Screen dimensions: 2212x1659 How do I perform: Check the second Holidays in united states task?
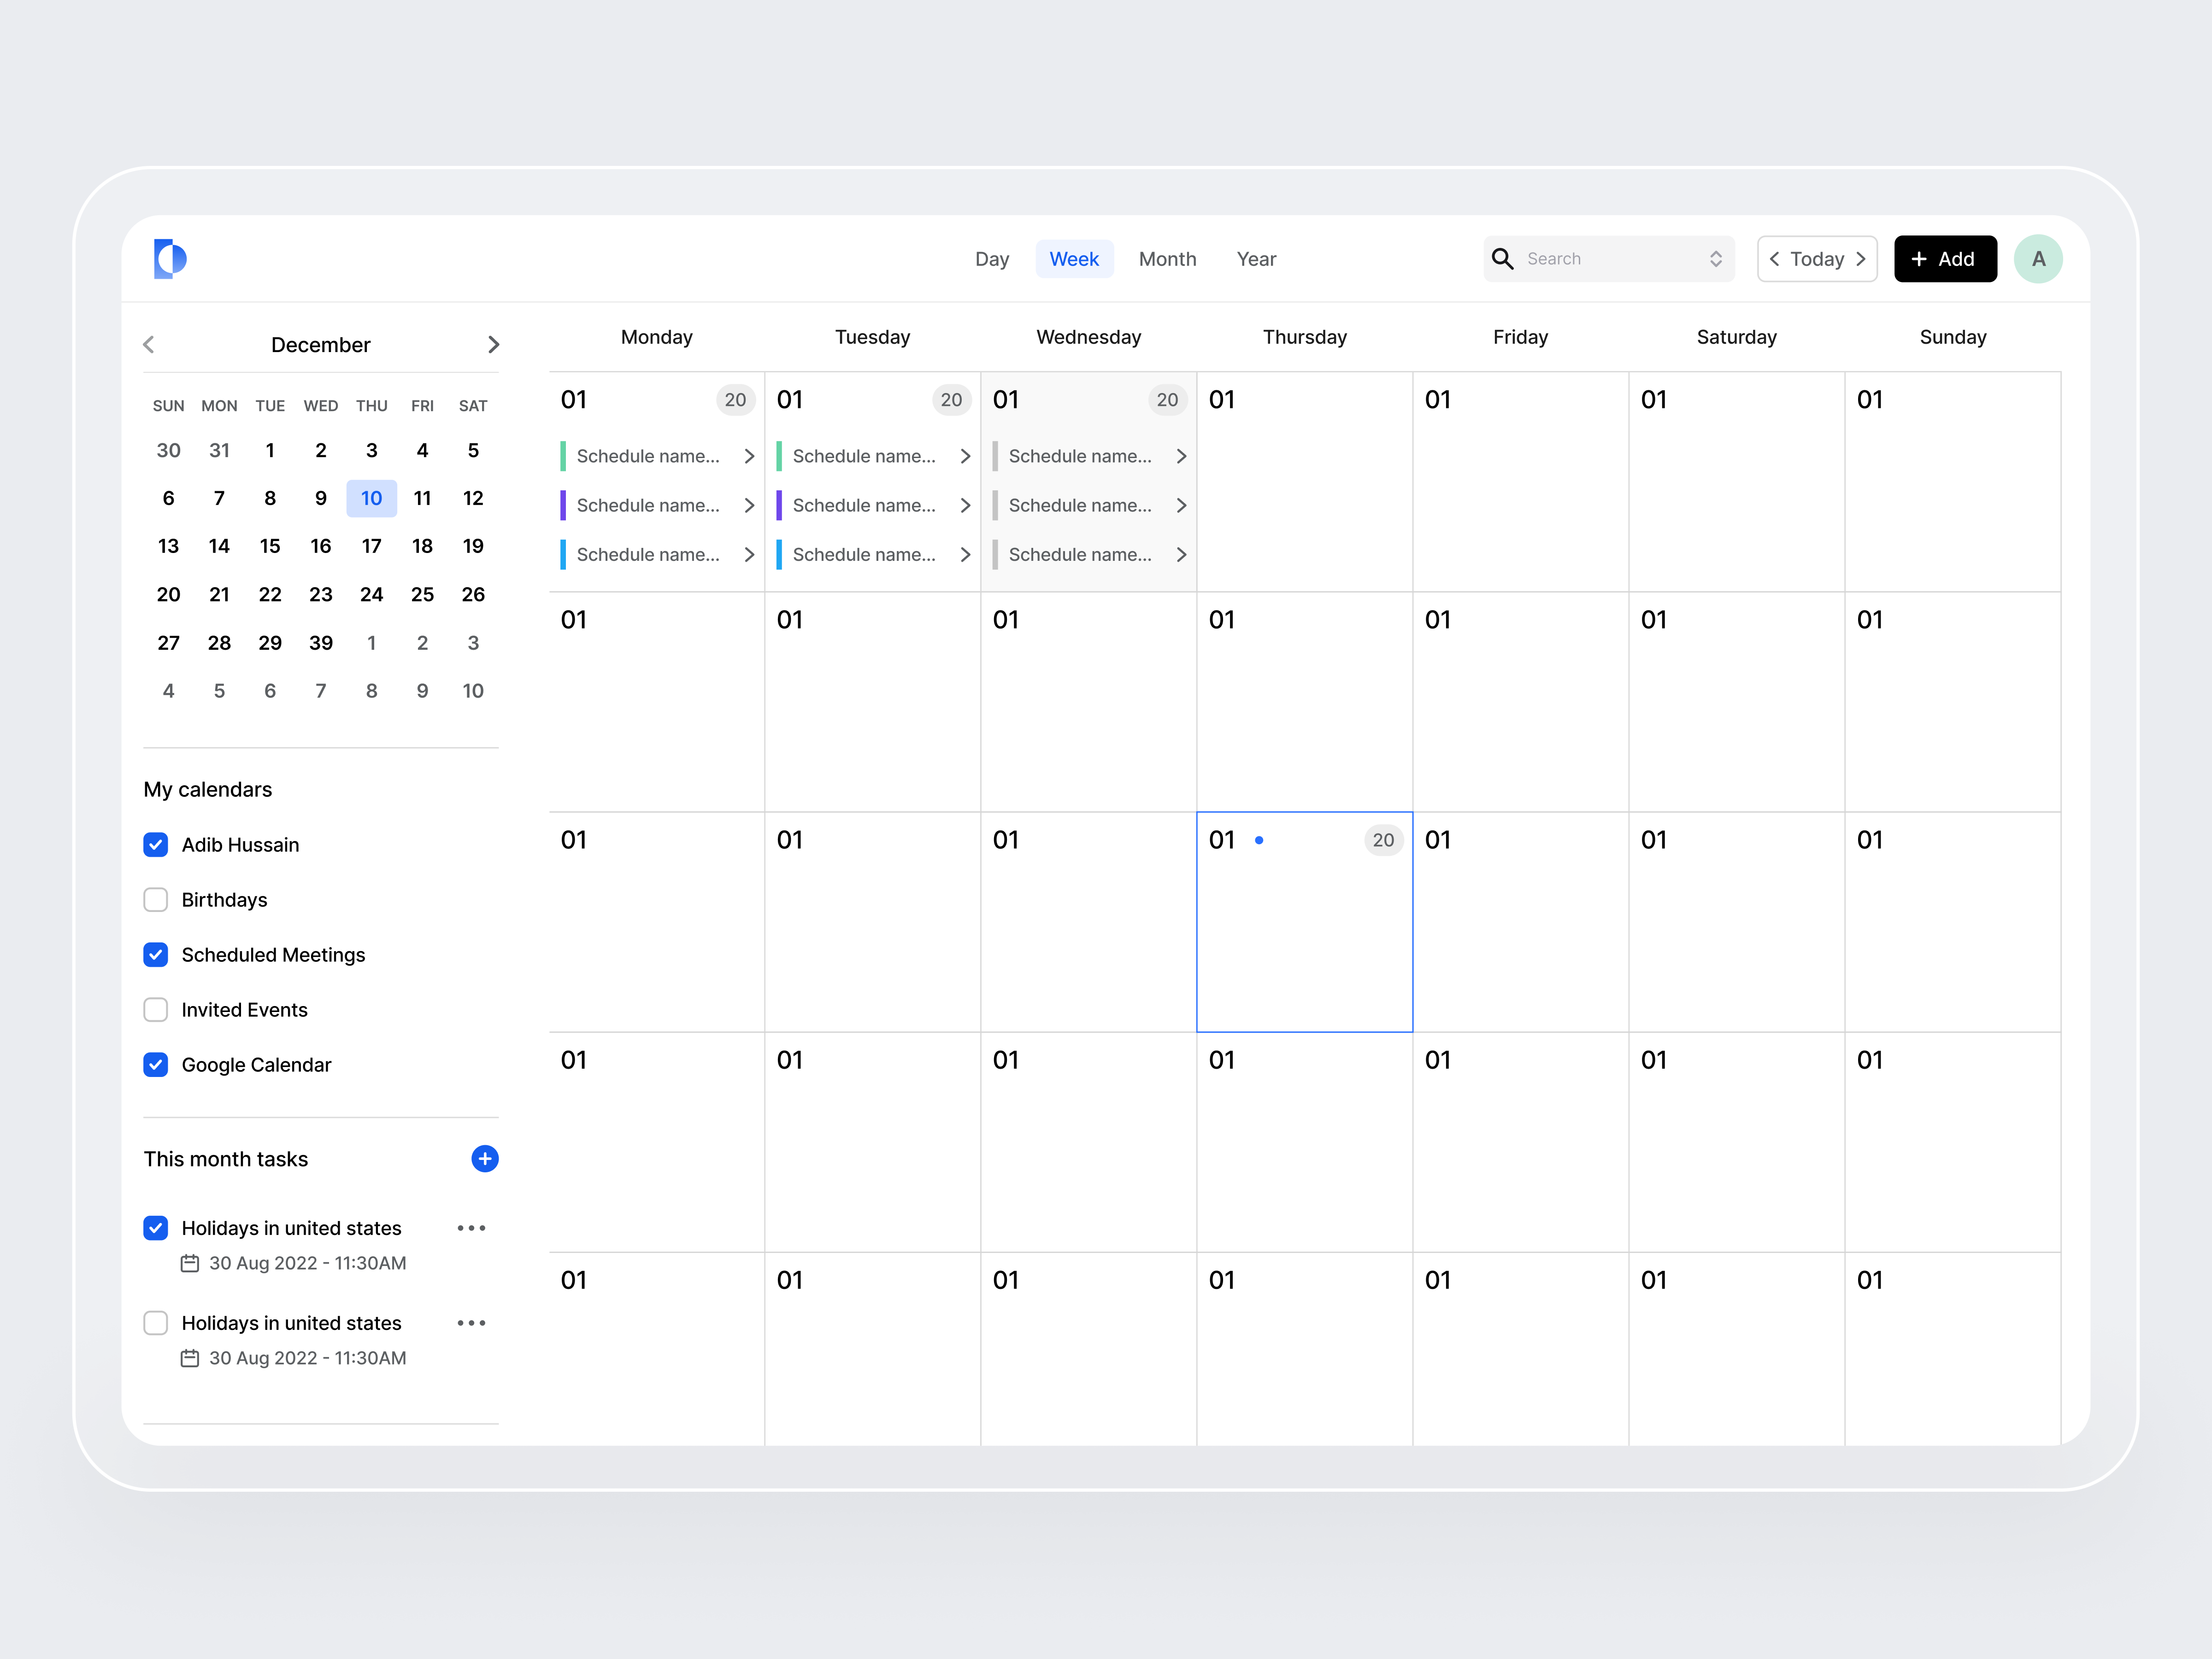[x=156, y=1322]
